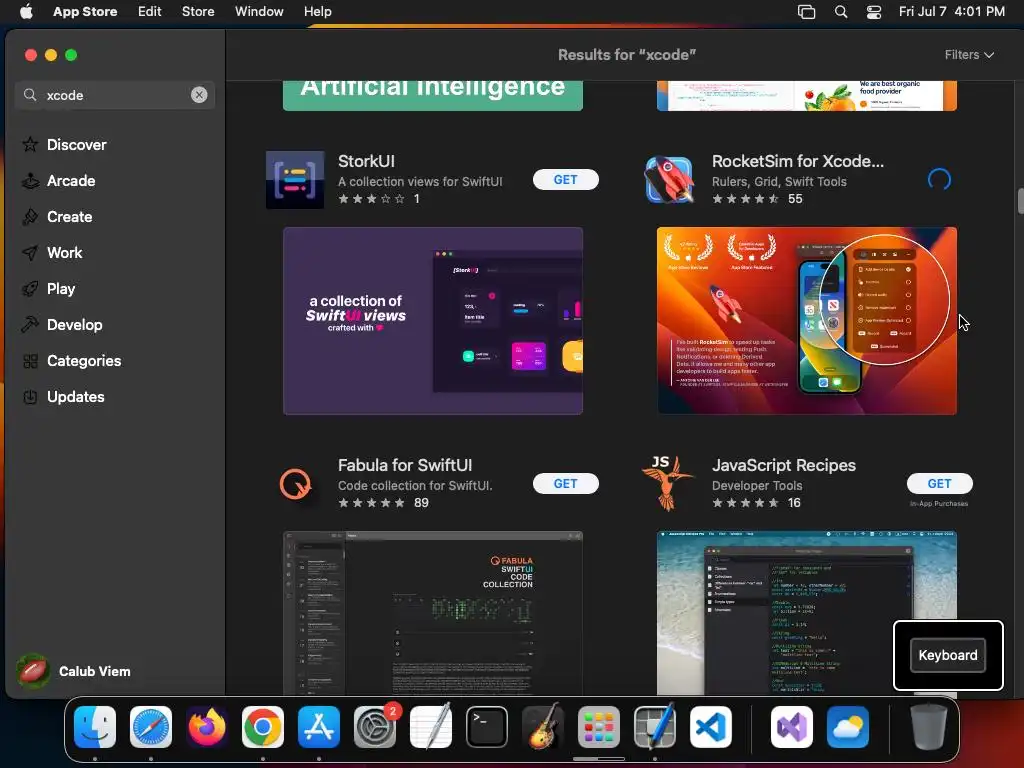1024x768 pixels.
Task: Open the App Store menu
Action: [85, 12]
